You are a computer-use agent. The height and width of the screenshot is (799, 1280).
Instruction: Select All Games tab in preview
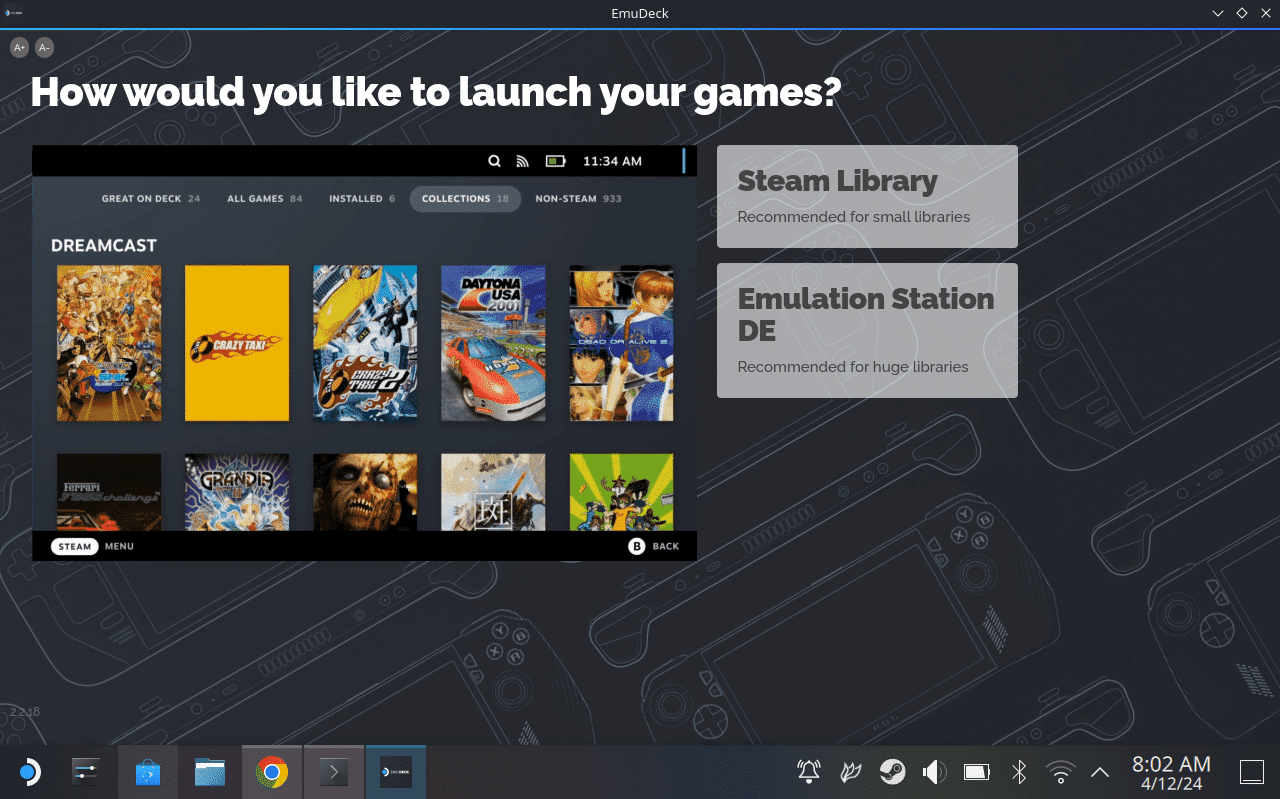point(265,198)
